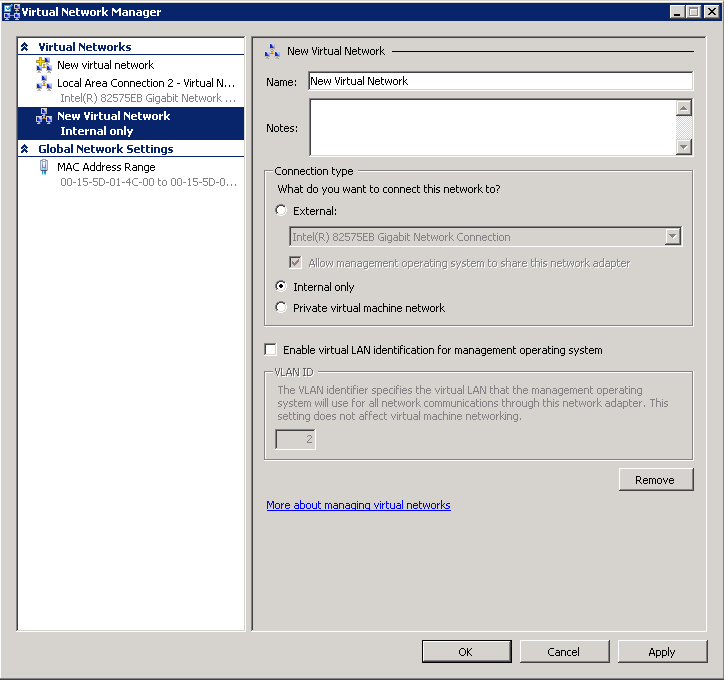Click the Local Area Connection 2 network icon

pos(44,83)
